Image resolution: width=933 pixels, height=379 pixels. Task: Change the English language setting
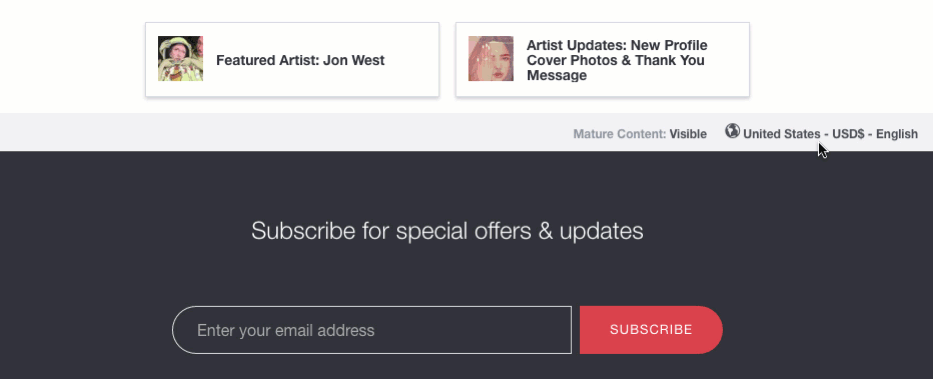tap(897, 134)
